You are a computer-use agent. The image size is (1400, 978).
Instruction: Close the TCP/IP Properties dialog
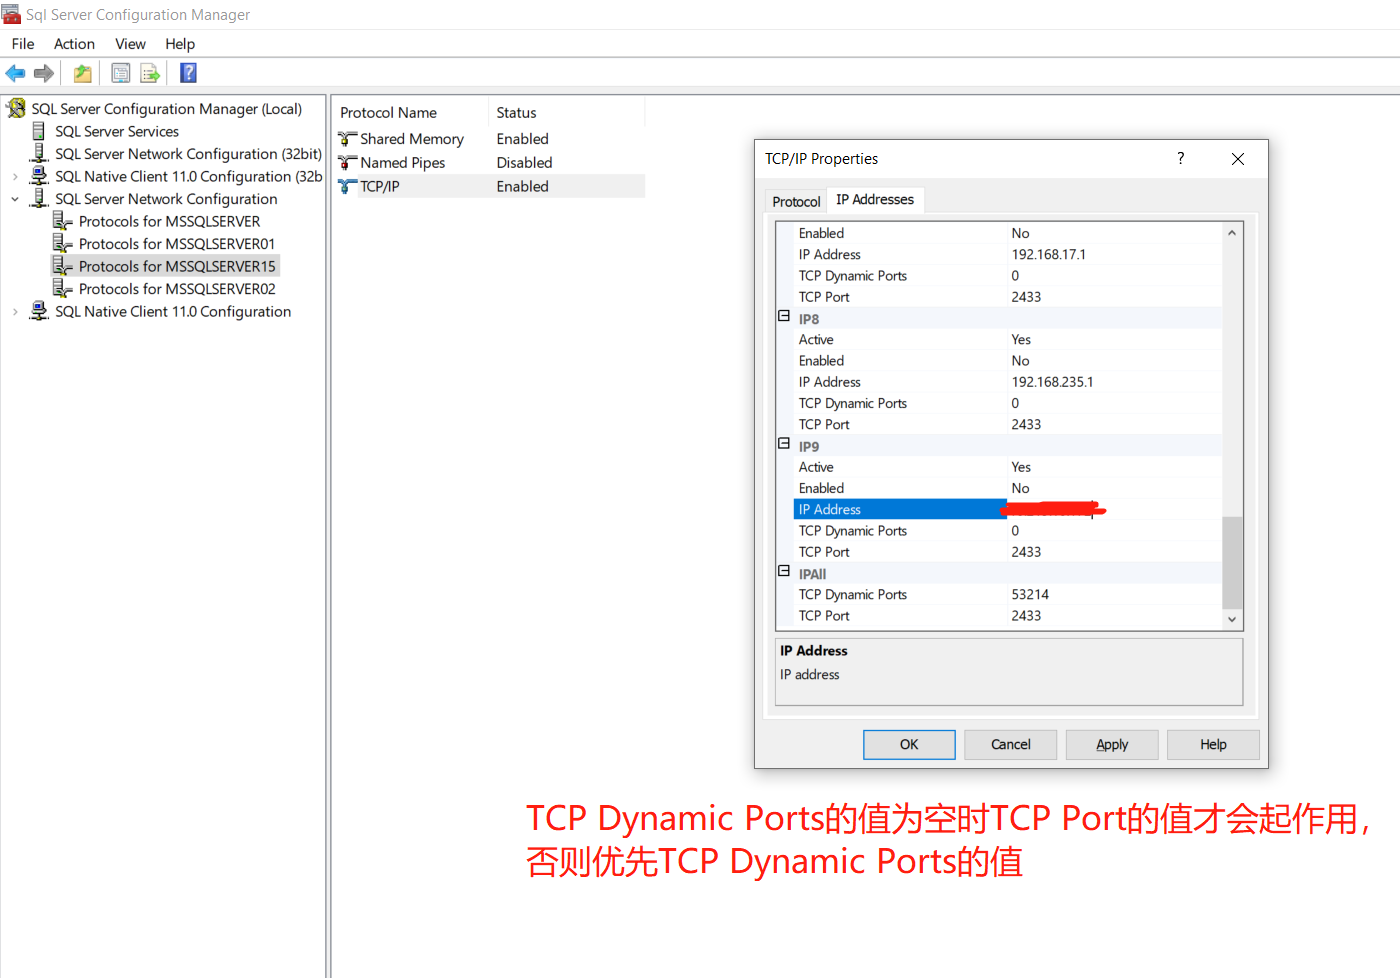tap(1238, 159)
